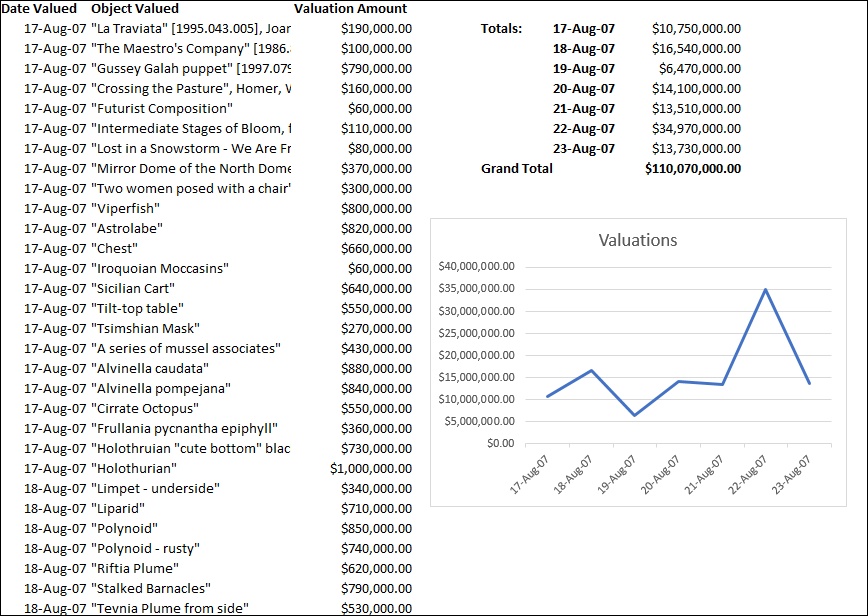This screenshot has height=616, width=868.
Task: Select the "Valuations" chart title
Action: click(x=637, y=240)
